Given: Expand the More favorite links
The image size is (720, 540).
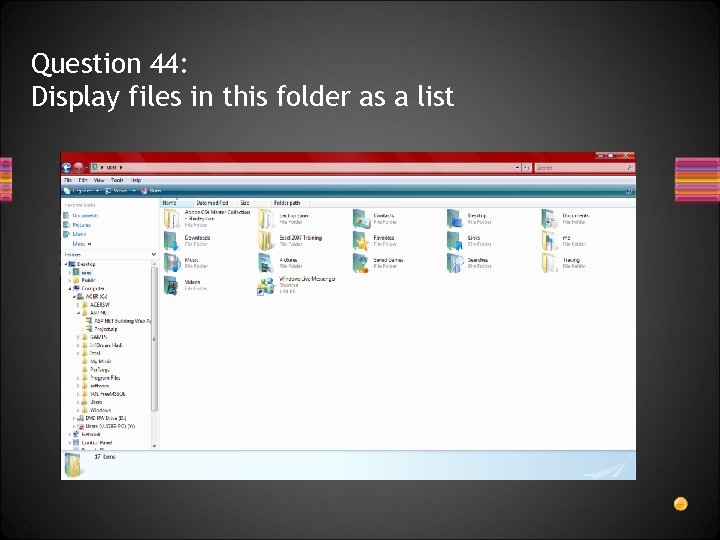Looking at the screenshot, I should (82, 244).
